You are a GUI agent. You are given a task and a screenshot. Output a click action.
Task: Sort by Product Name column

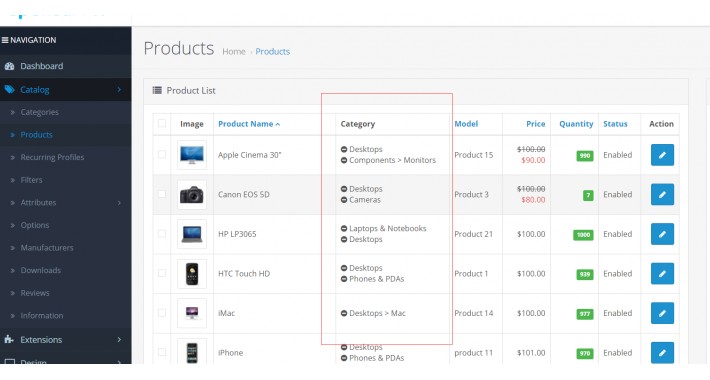point(249,124)
